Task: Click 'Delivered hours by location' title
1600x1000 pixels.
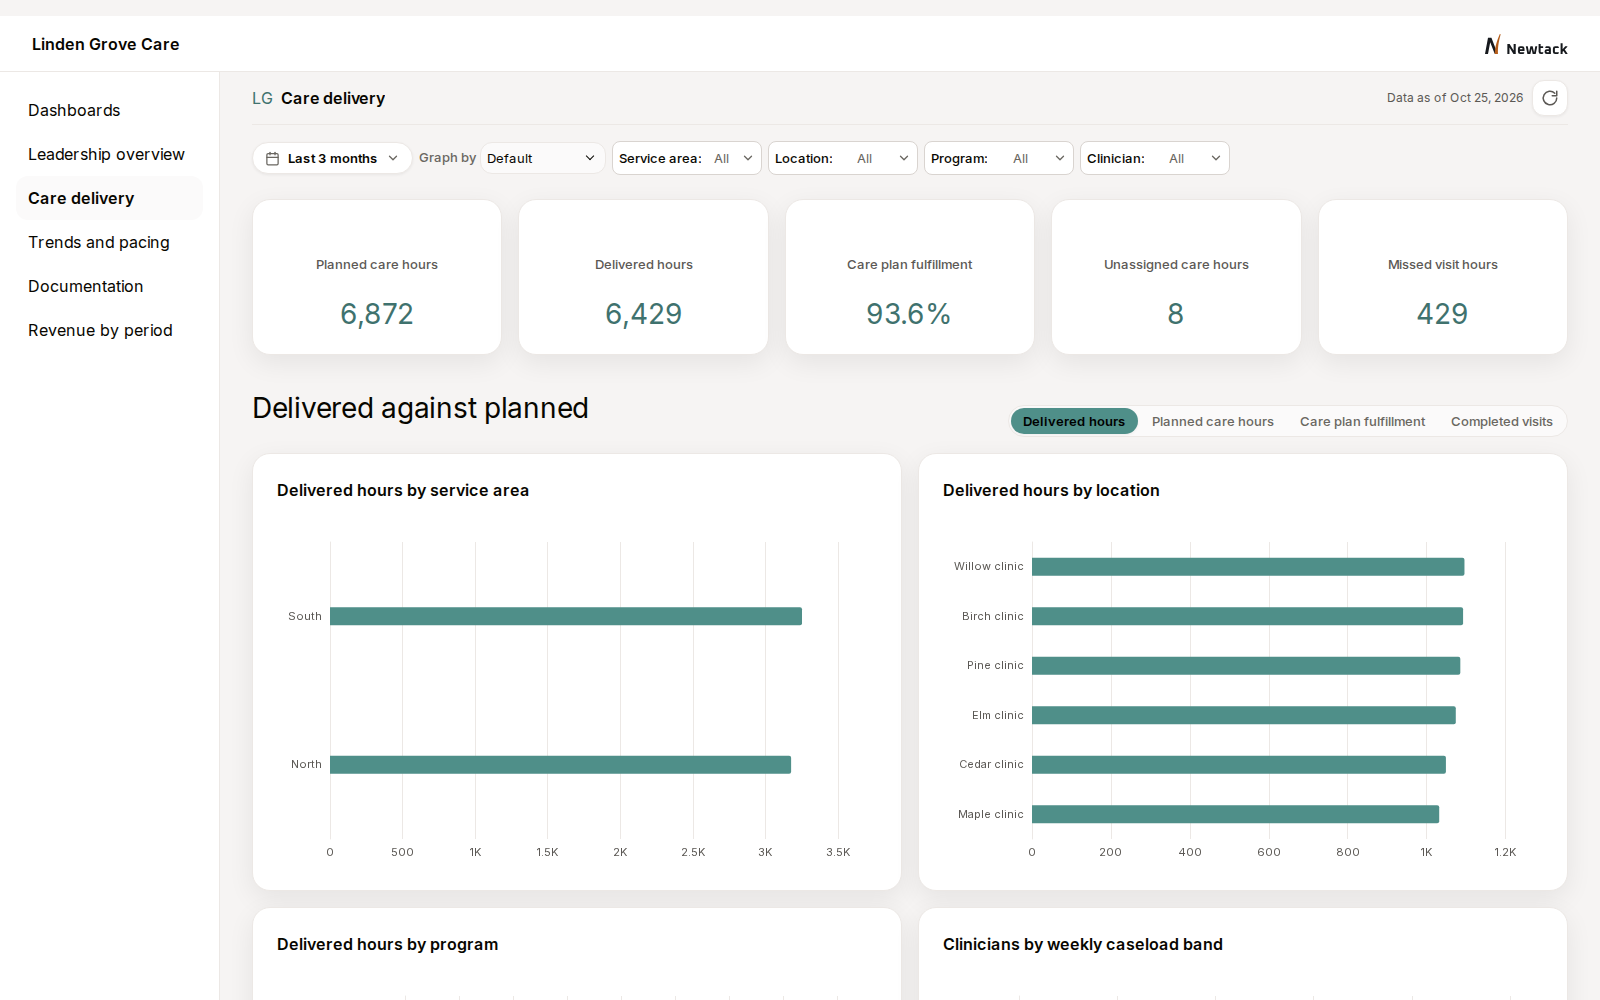Action: click(1051, 490)
